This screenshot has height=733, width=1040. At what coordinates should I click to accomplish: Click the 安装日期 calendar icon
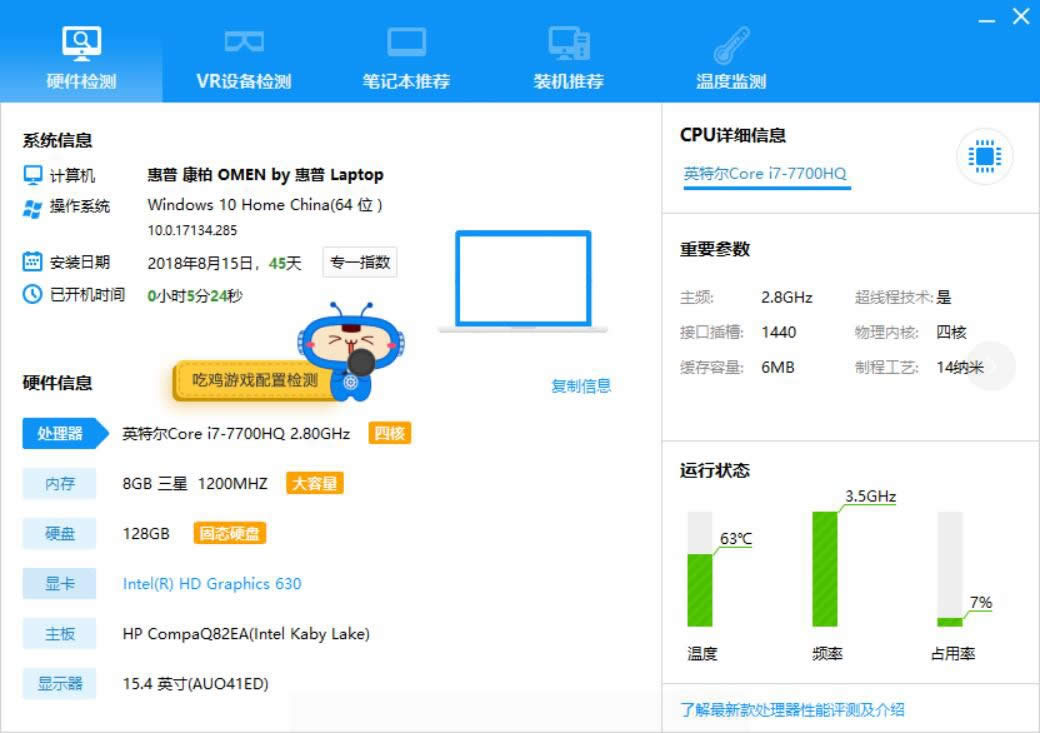[32, 262]
